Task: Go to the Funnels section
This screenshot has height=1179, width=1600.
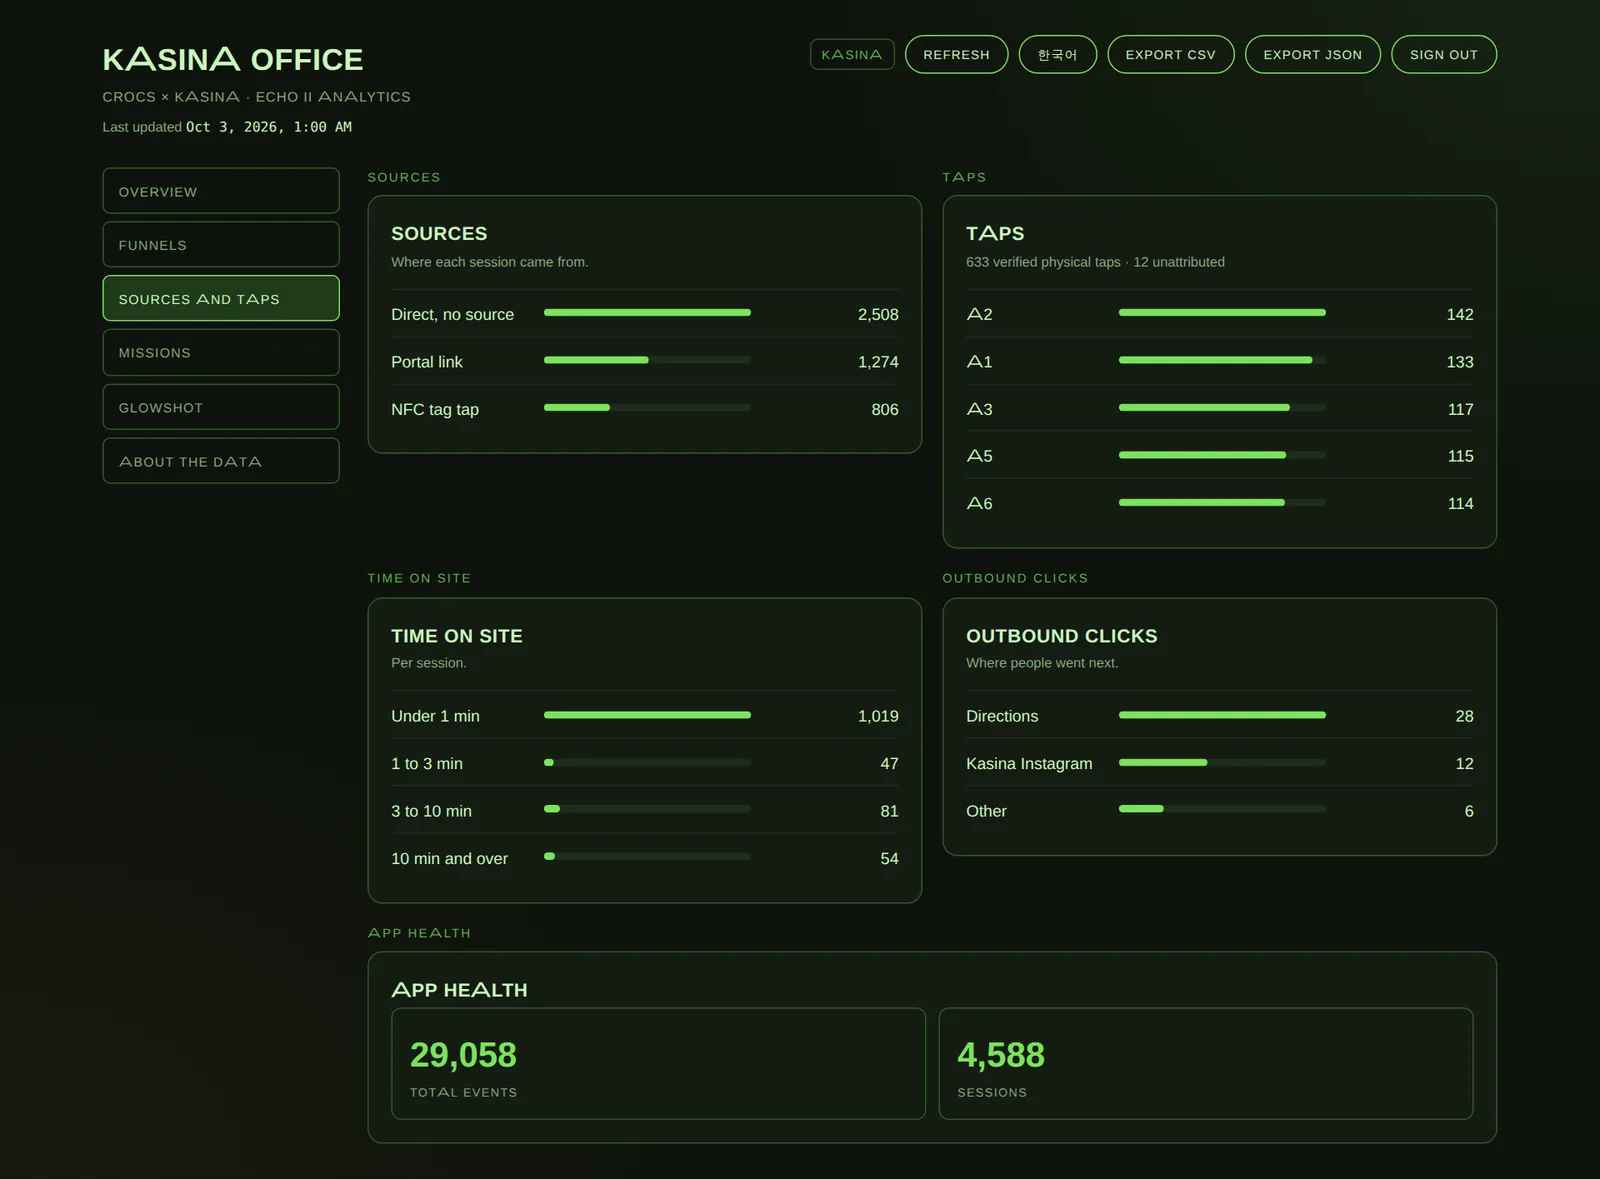Action: (221, 245)
